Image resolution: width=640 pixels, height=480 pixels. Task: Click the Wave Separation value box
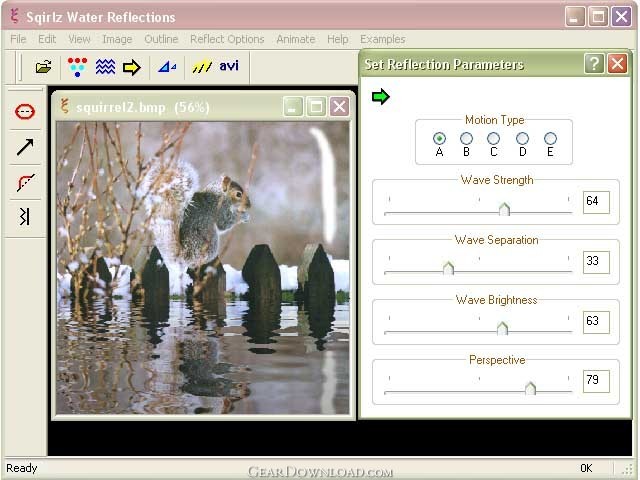pyautogui.click(x=596, y=262)
